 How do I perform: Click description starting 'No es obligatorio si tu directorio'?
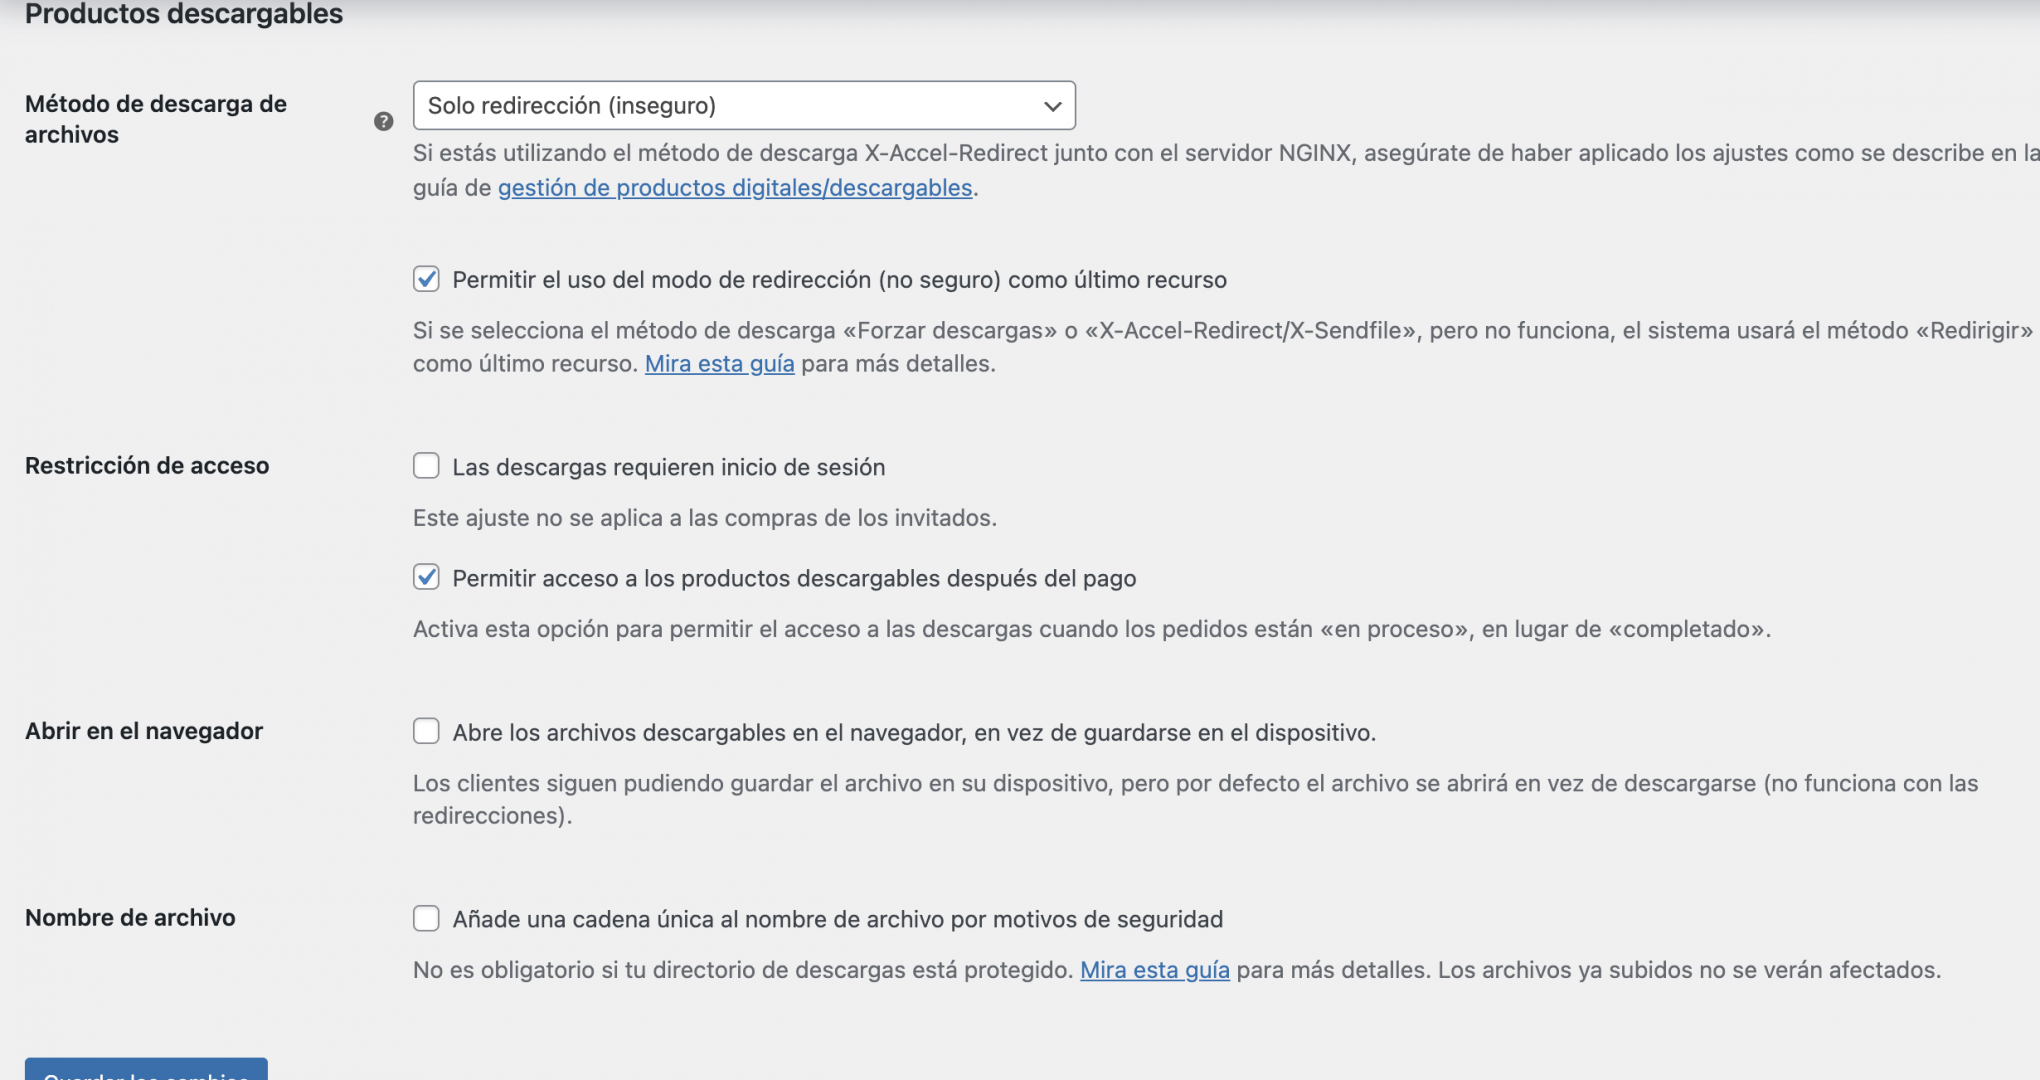click(x=1177, y=970)
